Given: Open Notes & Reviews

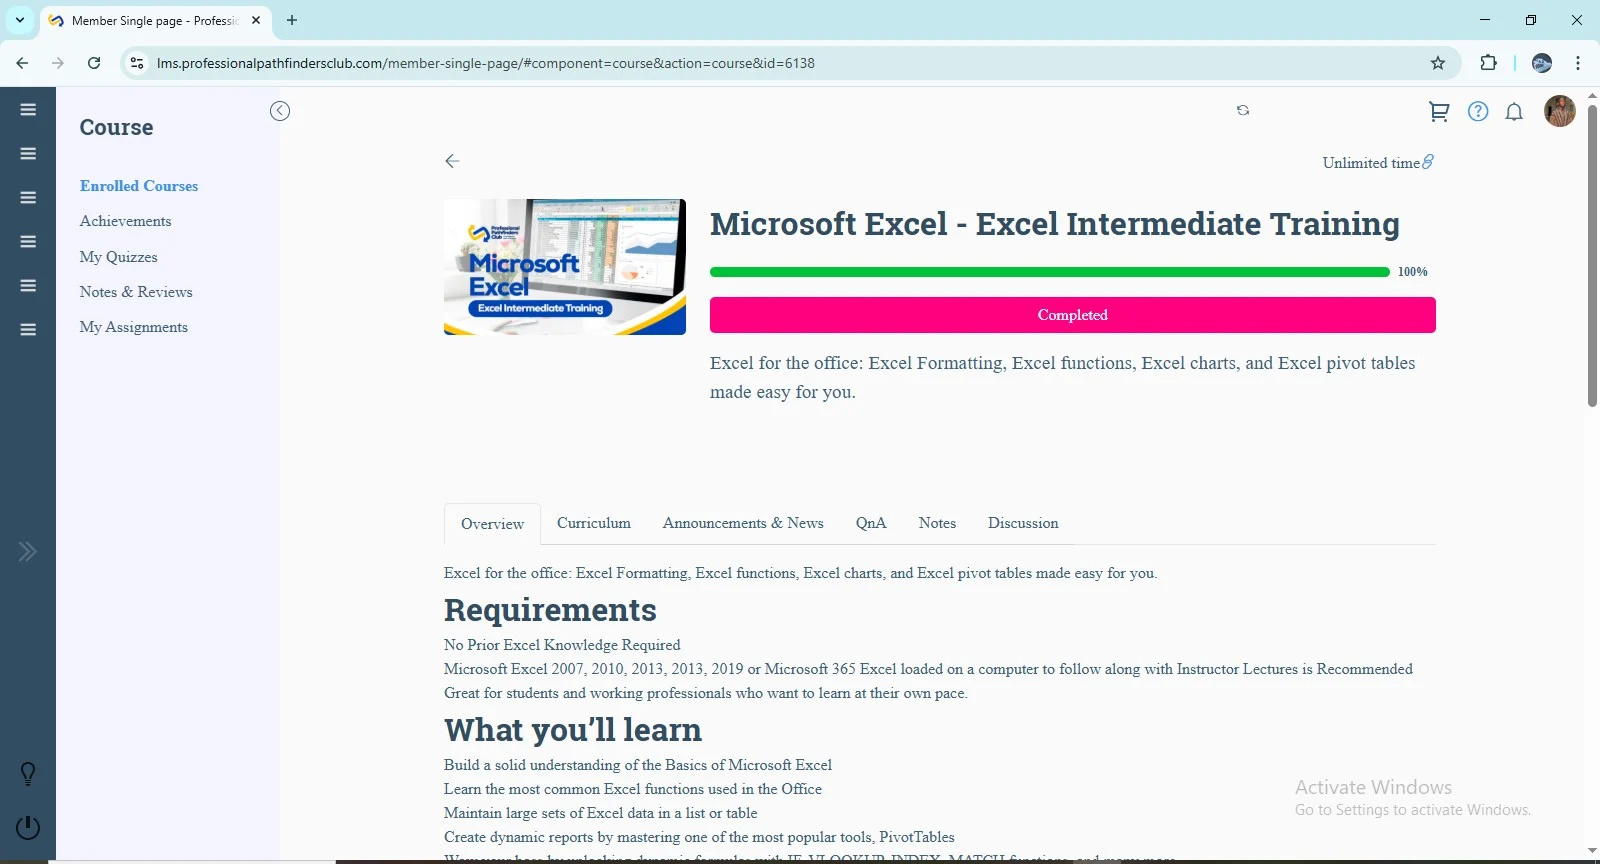Looking at the screenshot, I should point(136,292).
